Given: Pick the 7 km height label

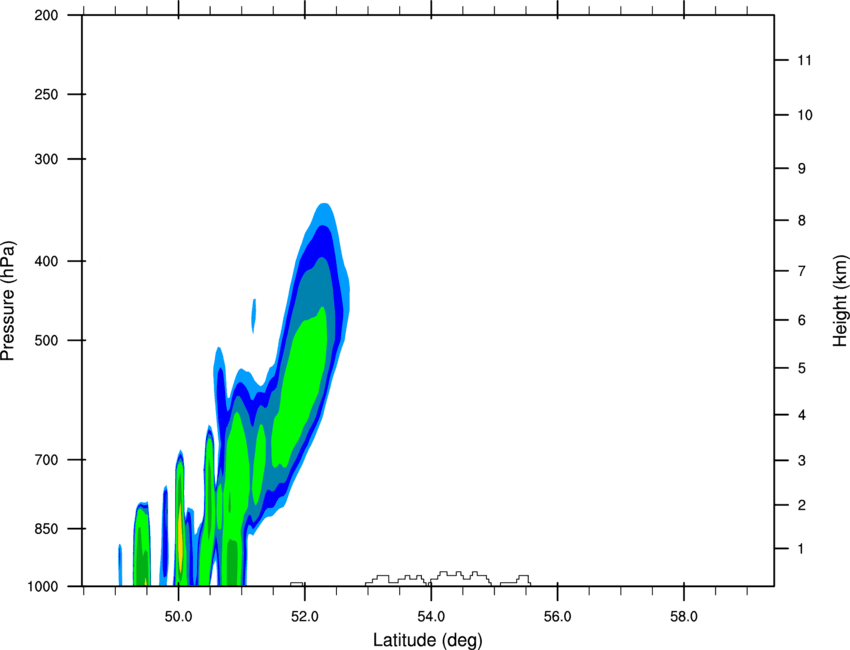Looking at the screenshot, I should [x=802, y=271].
